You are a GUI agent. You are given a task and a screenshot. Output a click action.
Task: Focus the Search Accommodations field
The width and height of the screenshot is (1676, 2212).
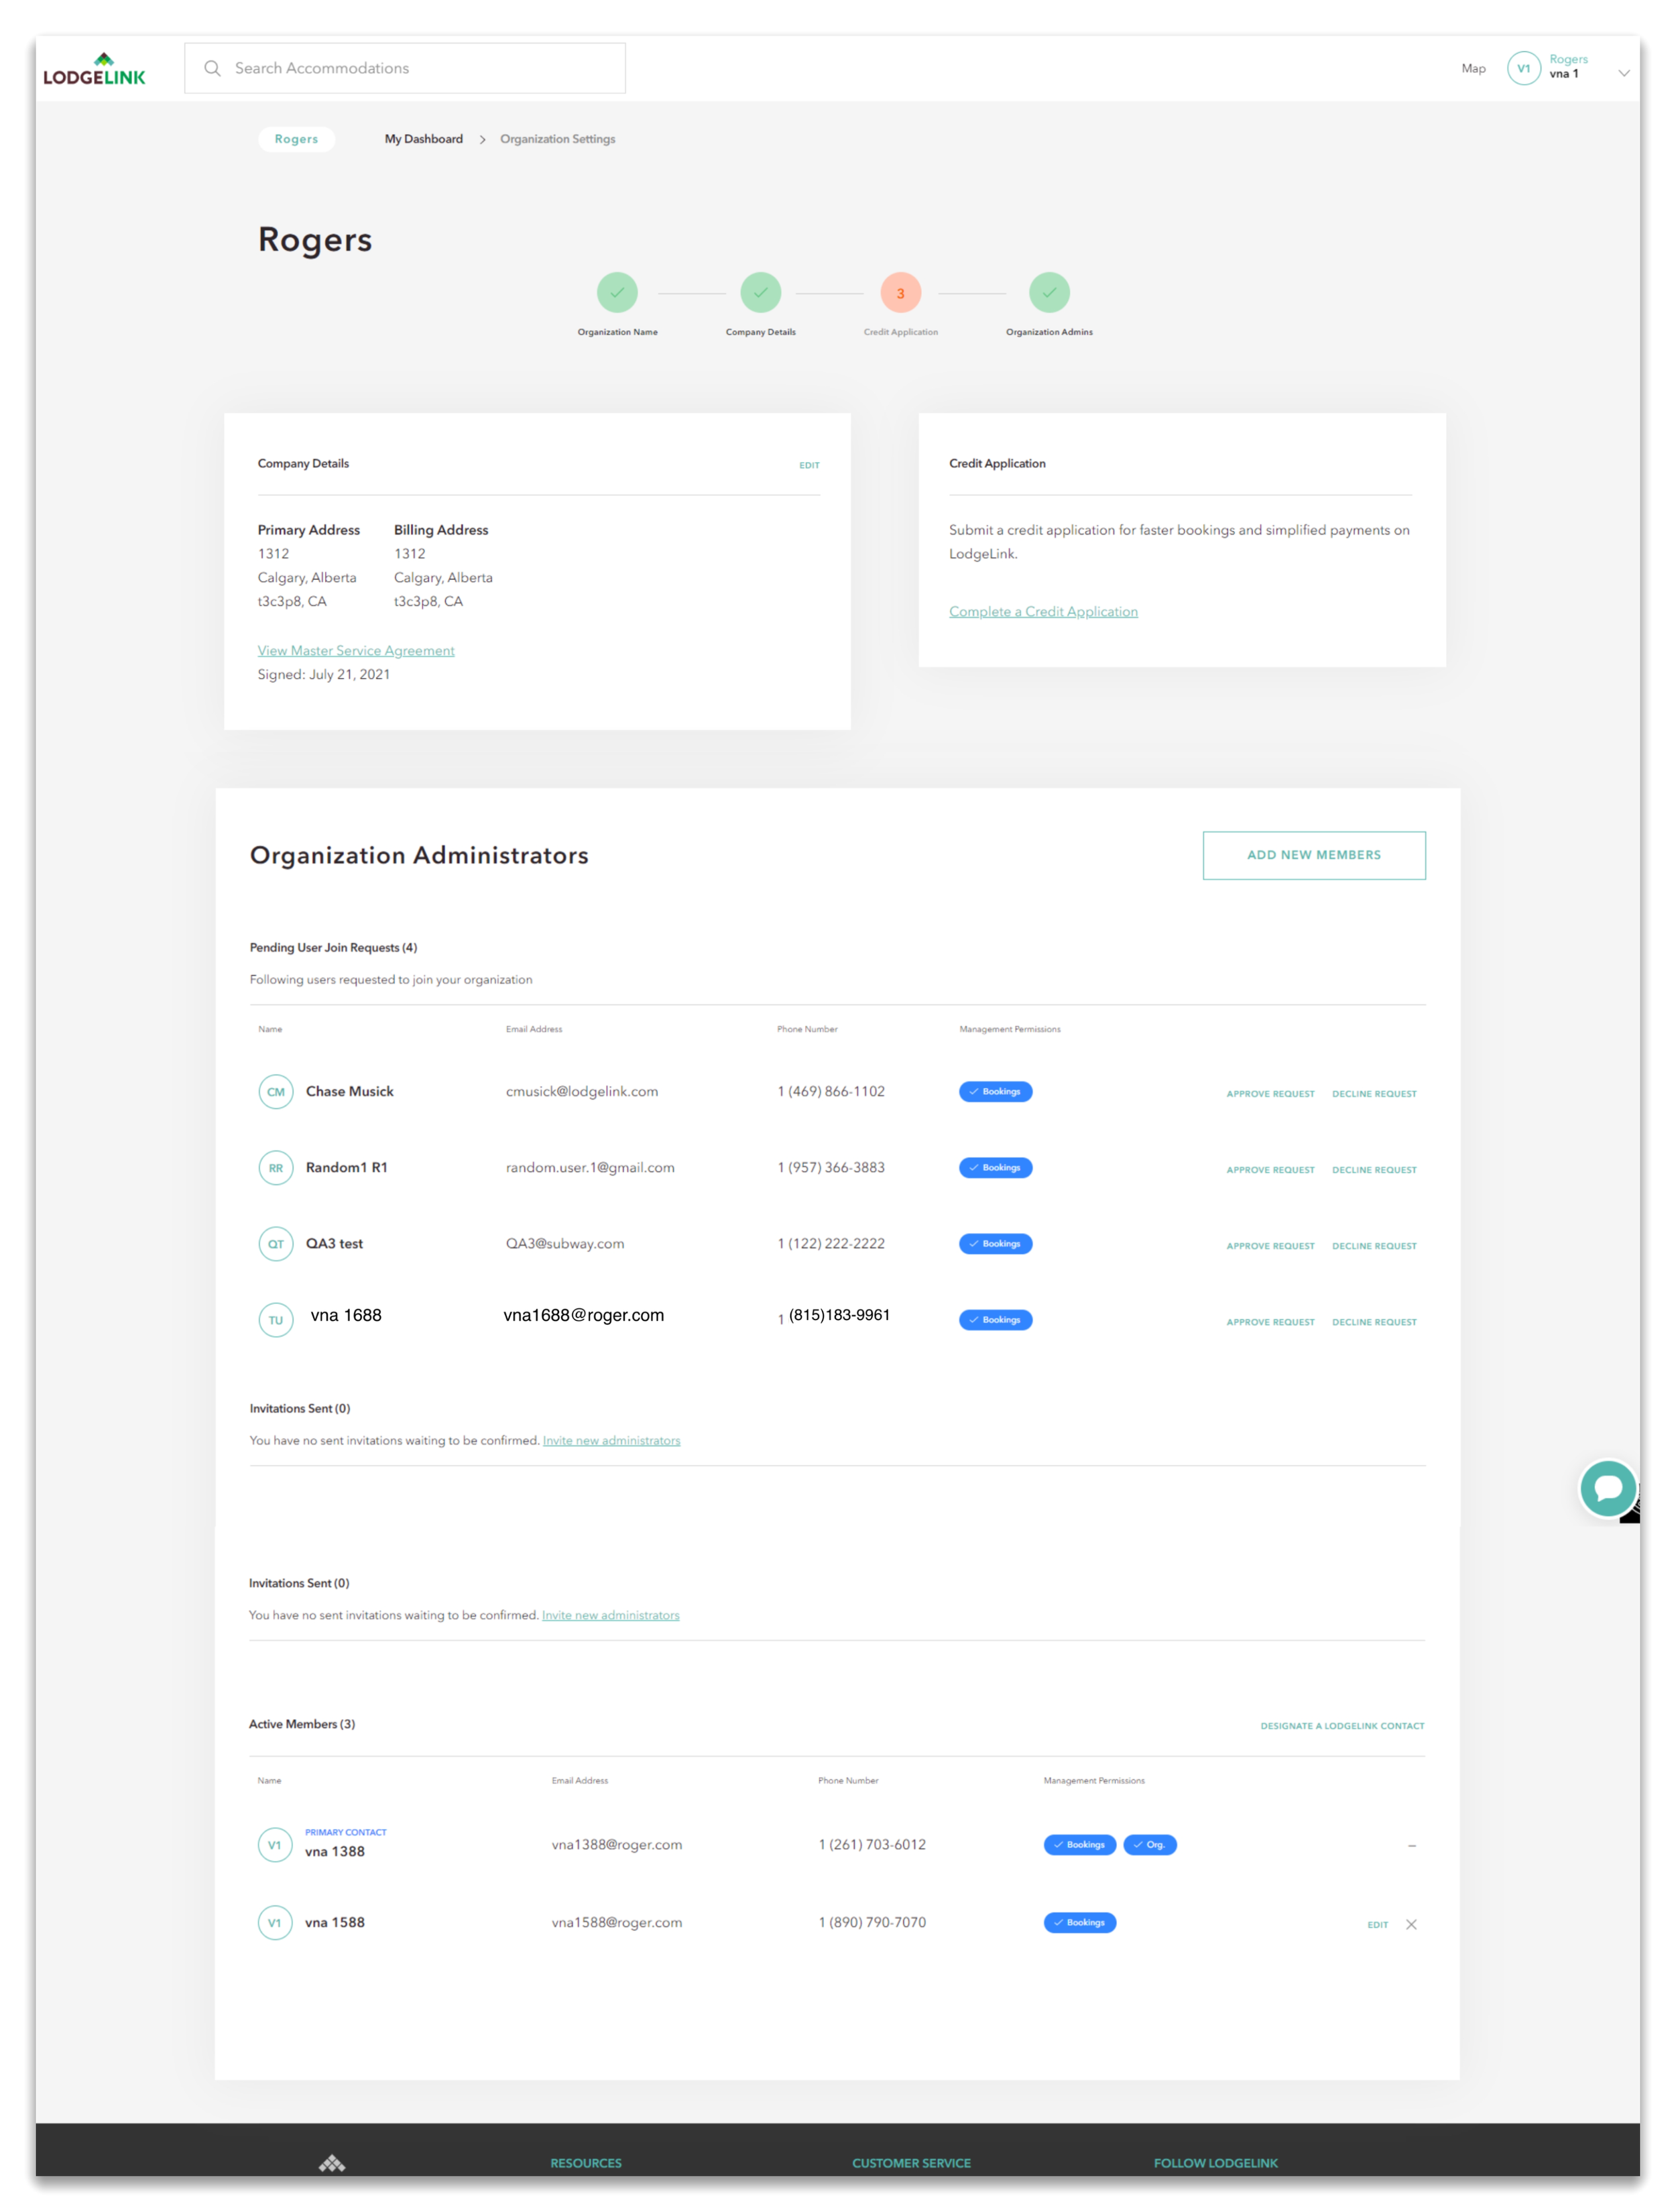click(405, 68)
